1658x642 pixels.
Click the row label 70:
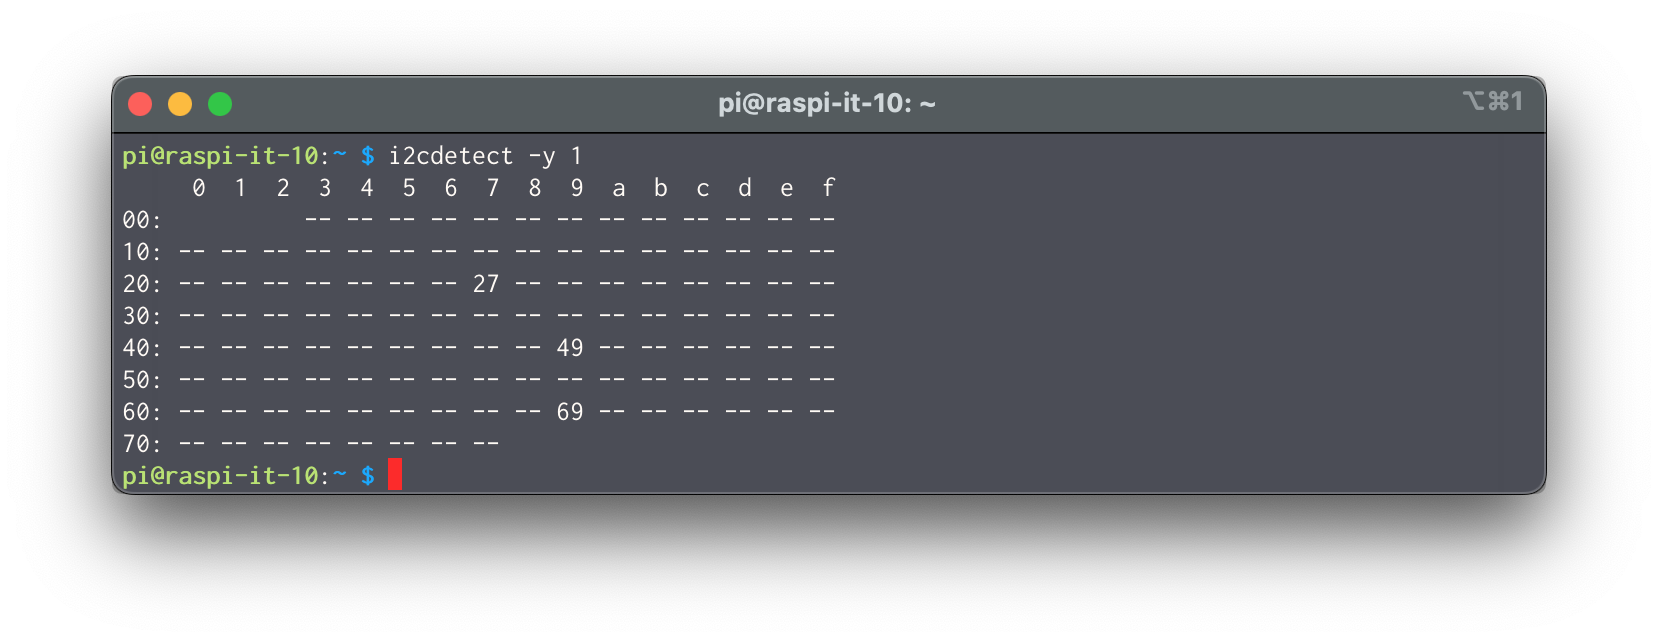141,444
